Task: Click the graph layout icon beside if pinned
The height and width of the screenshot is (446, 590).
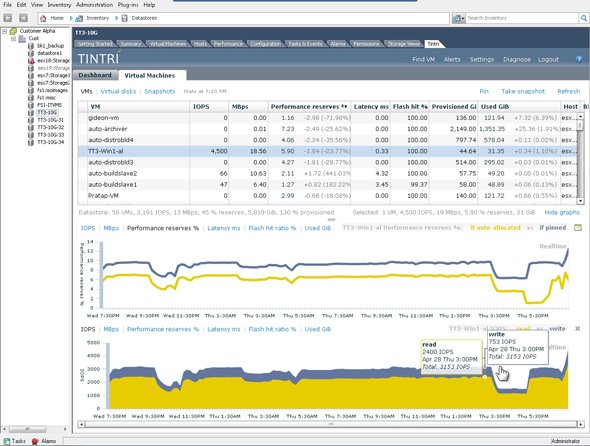Action: [578, 228]
